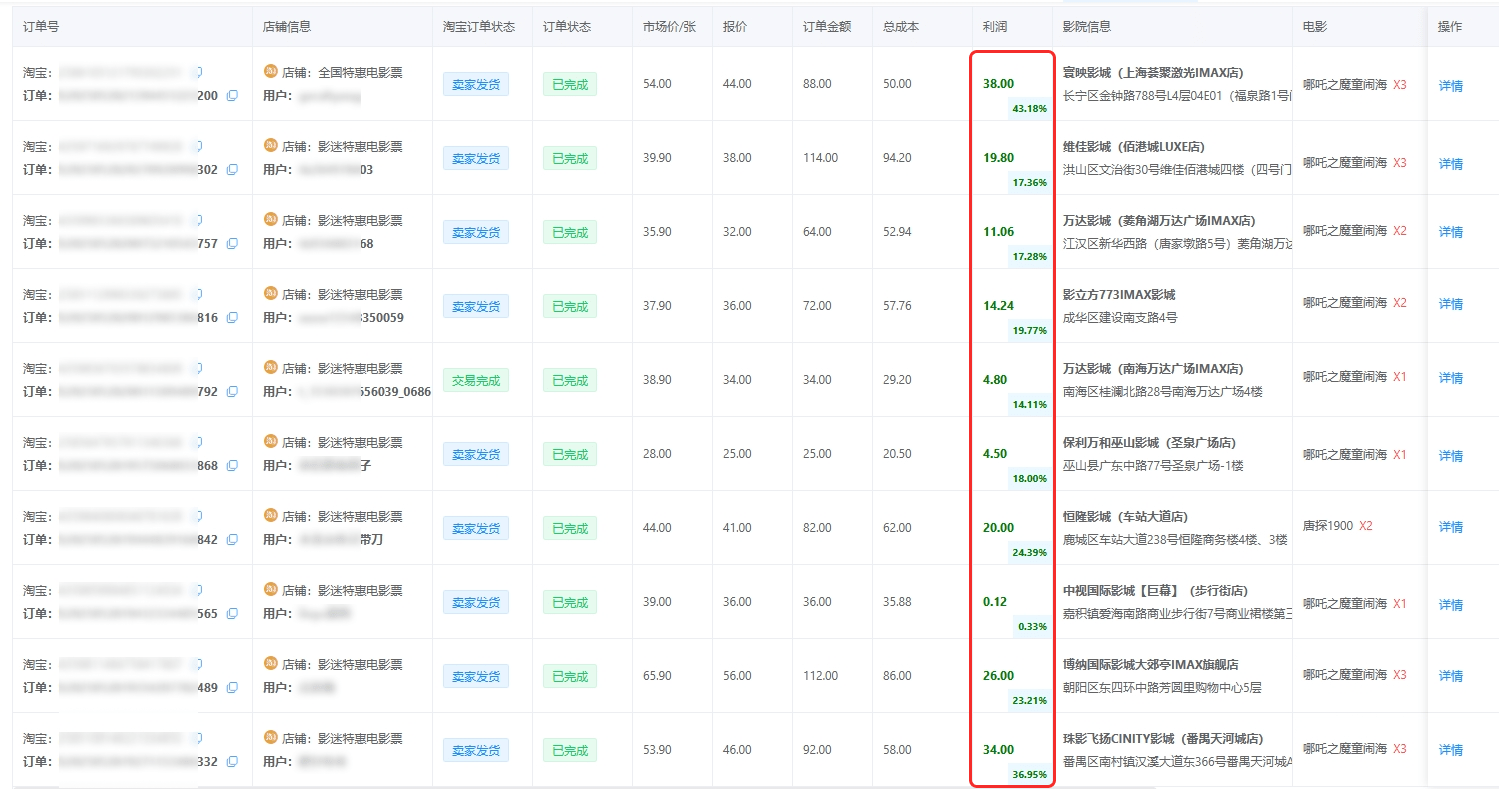Click the Taobao shop icon in the 恒隆影城 row
The height and width of the screenshot is (789, 1499).
(x=270, y=516)
